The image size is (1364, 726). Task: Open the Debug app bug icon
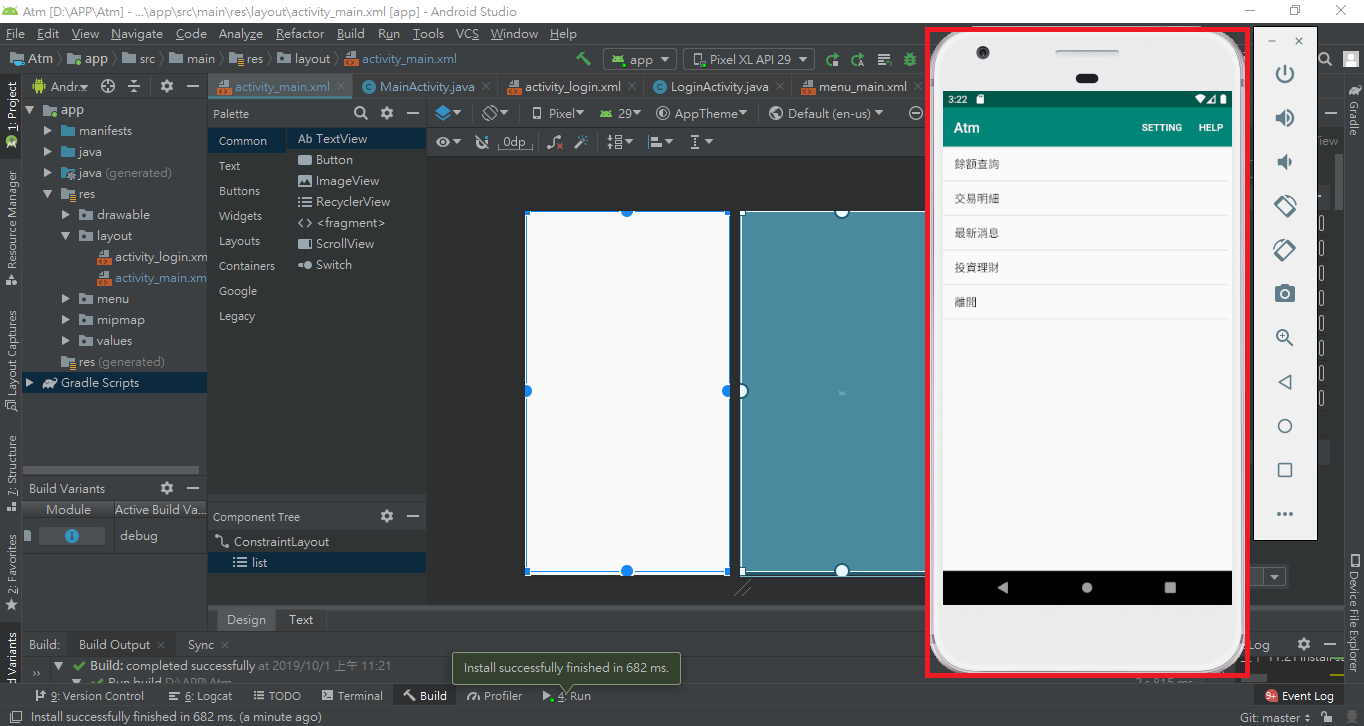(911, 58)
